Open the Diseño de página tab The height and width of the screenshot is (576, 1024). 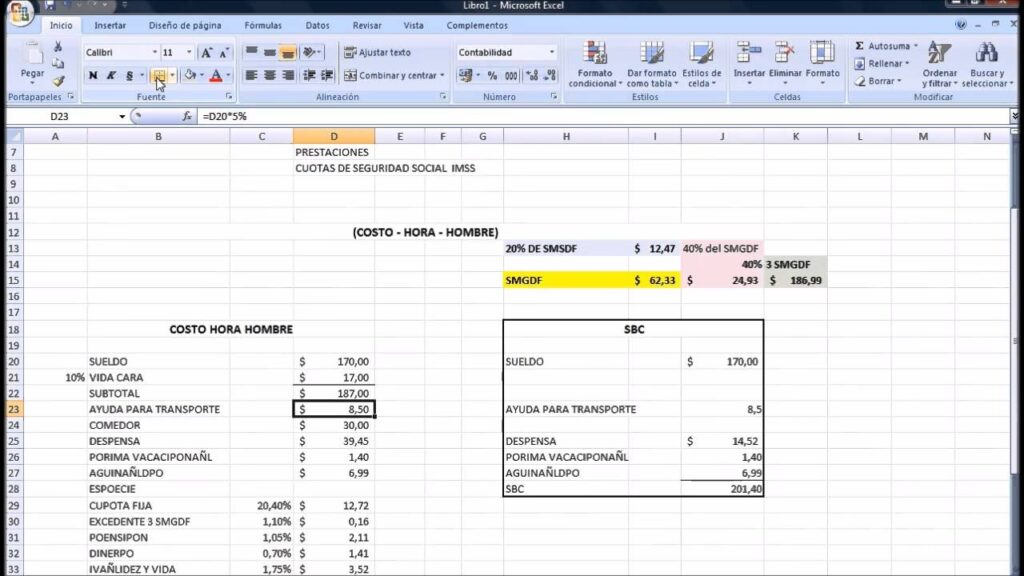(x=185, y=25)
